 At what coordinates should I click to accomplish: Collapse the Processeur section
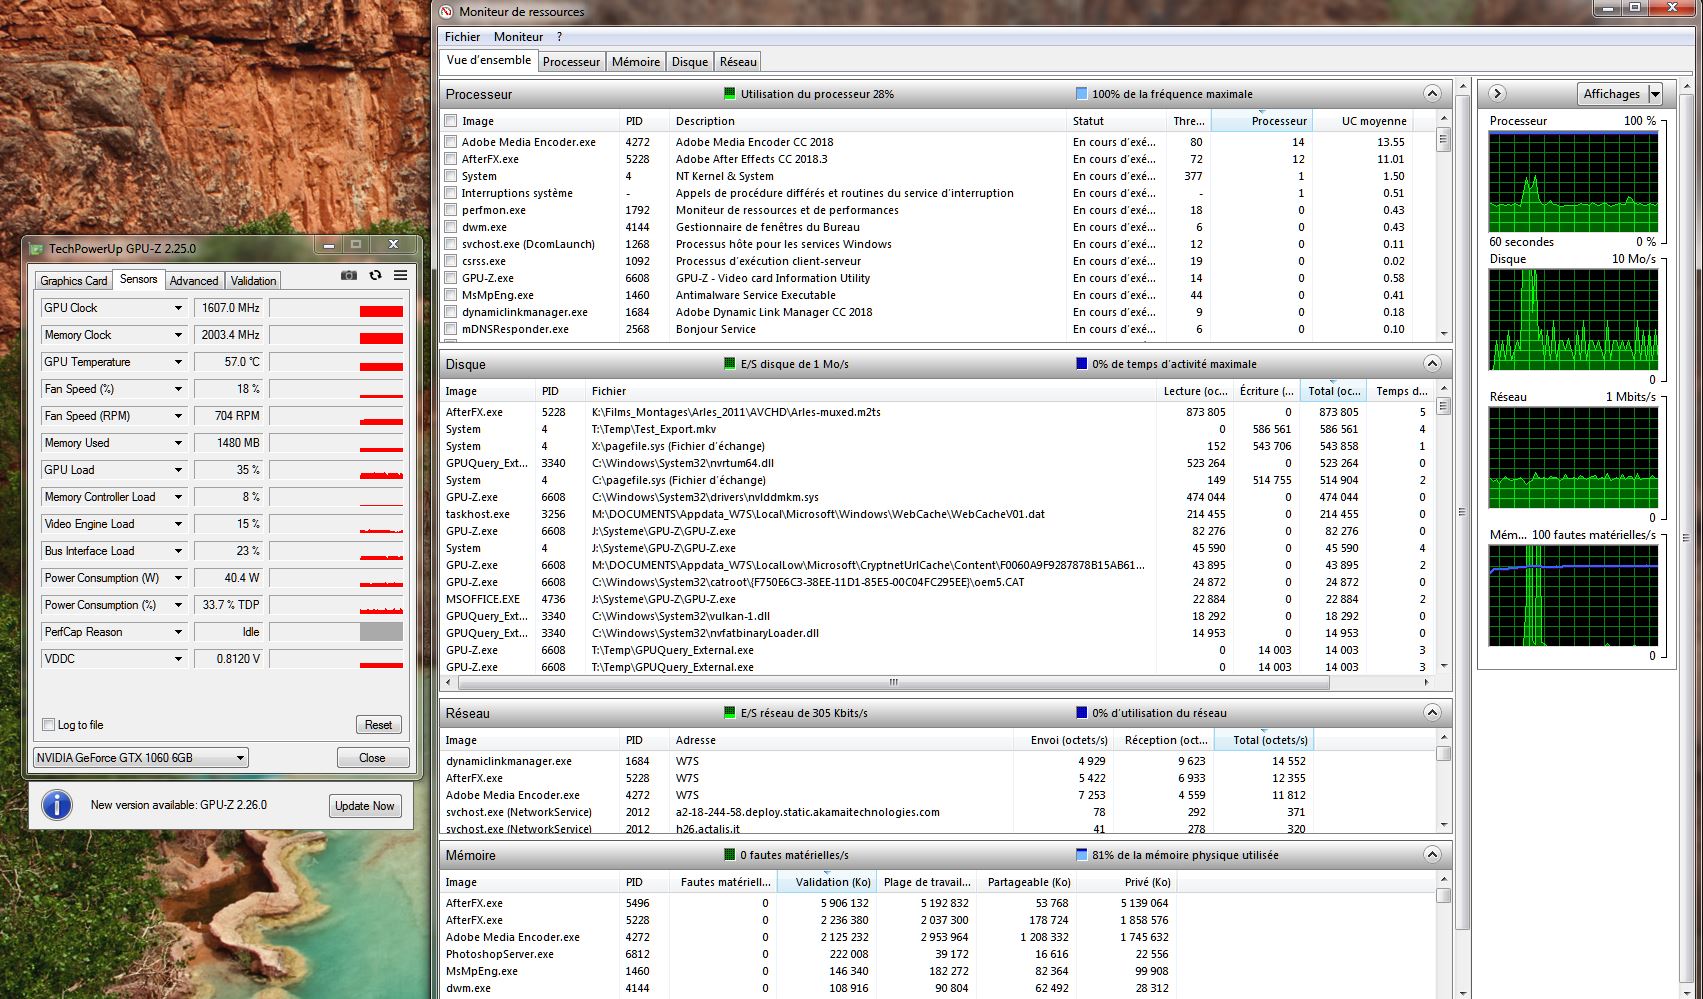point(1432,94)
